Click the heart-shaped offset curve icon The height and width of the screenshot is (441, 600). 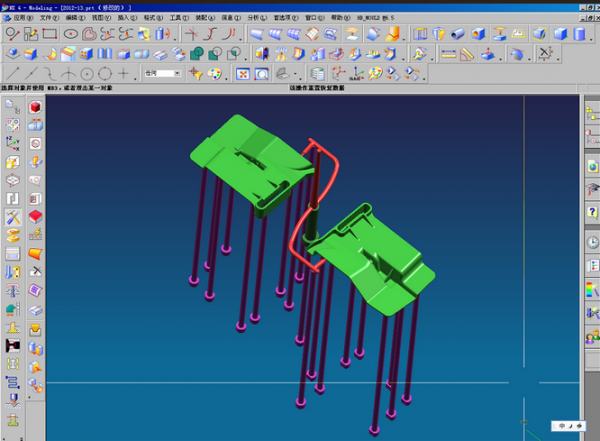pos(89,34)
